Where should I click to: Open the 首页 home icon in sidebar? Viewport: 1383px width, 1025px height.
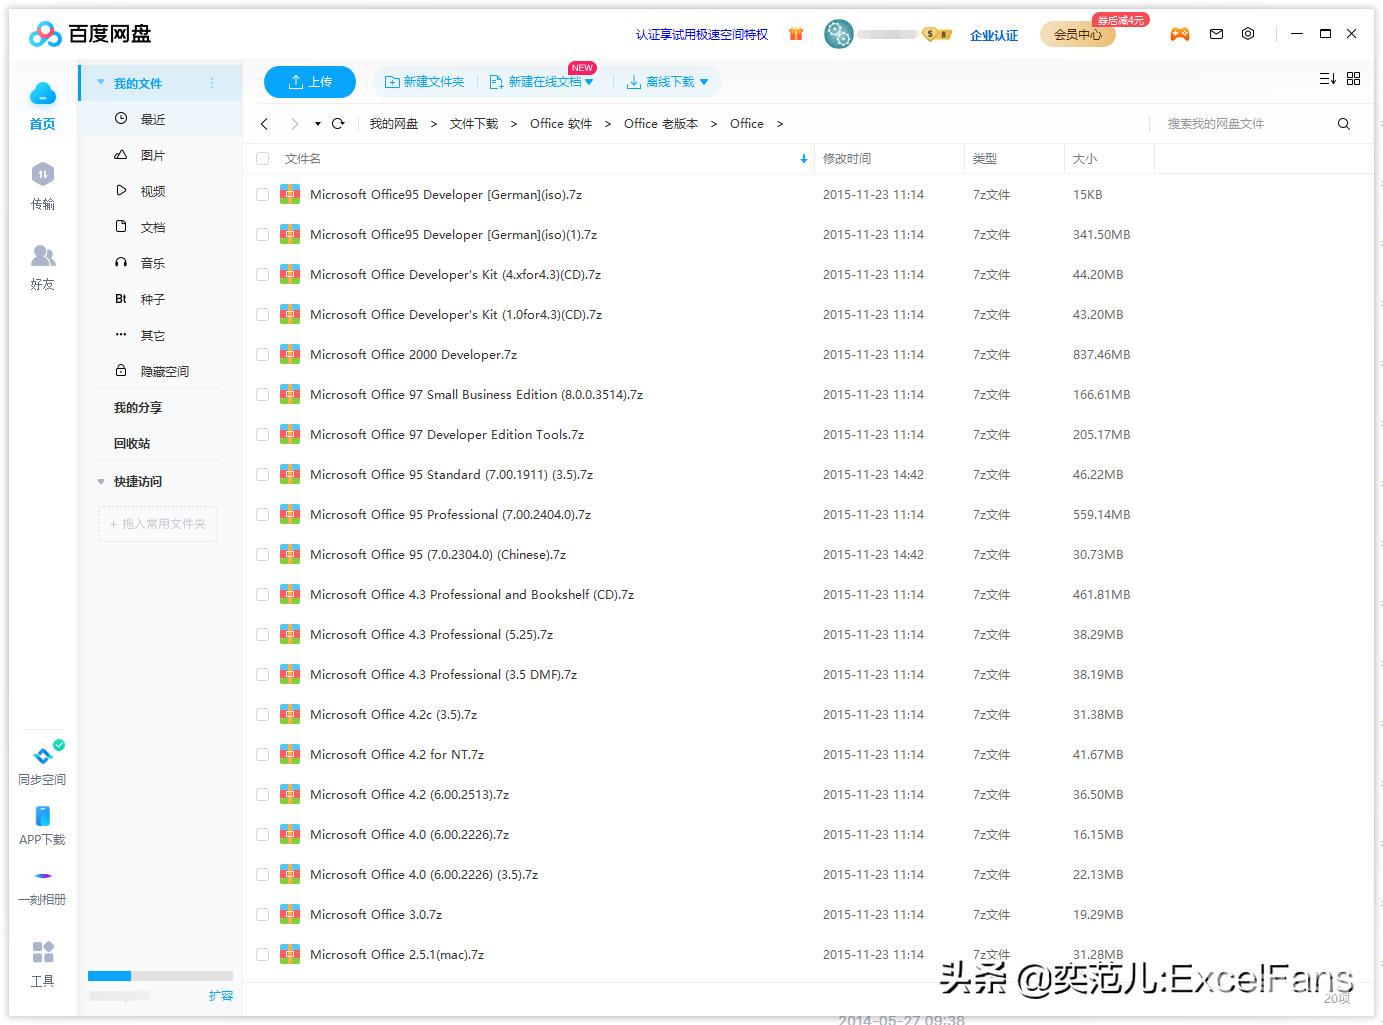pos(42,94)
